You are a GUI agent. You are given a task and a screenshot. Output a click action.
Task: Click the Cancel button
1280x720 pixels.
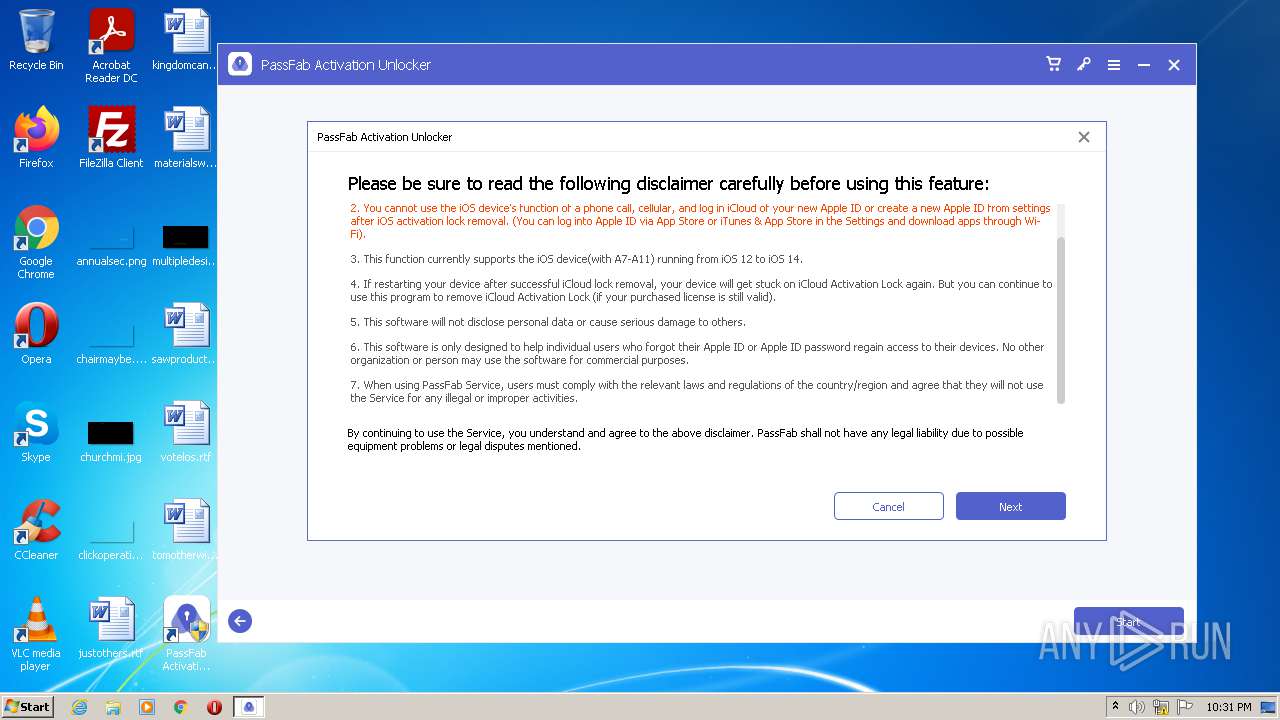click(889, 506)
